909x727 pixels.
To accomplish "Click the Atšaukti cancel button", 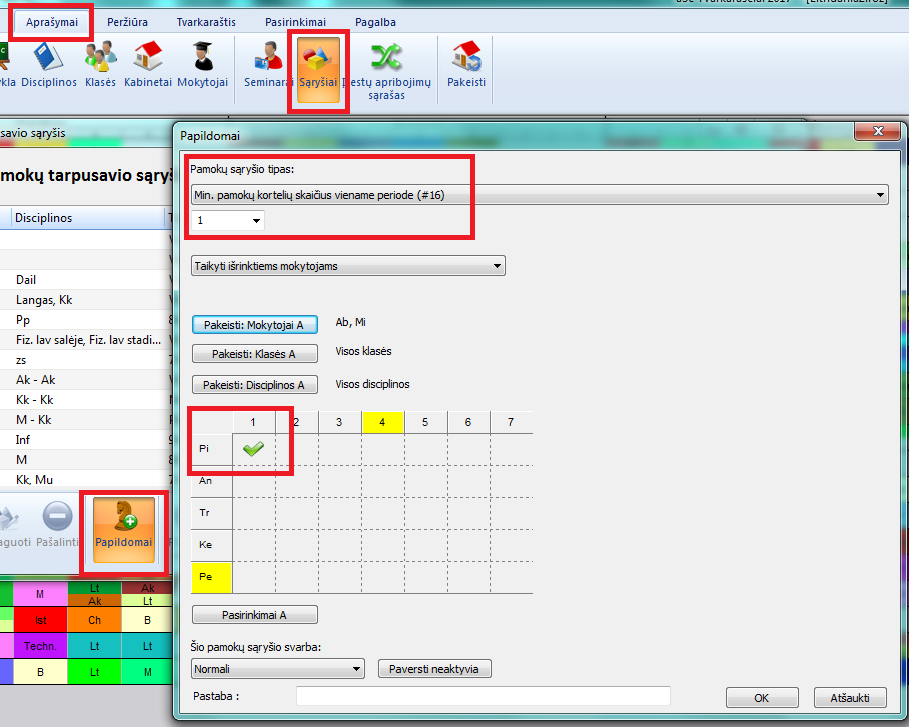I will pyautogui.click(x=850, y=698).
